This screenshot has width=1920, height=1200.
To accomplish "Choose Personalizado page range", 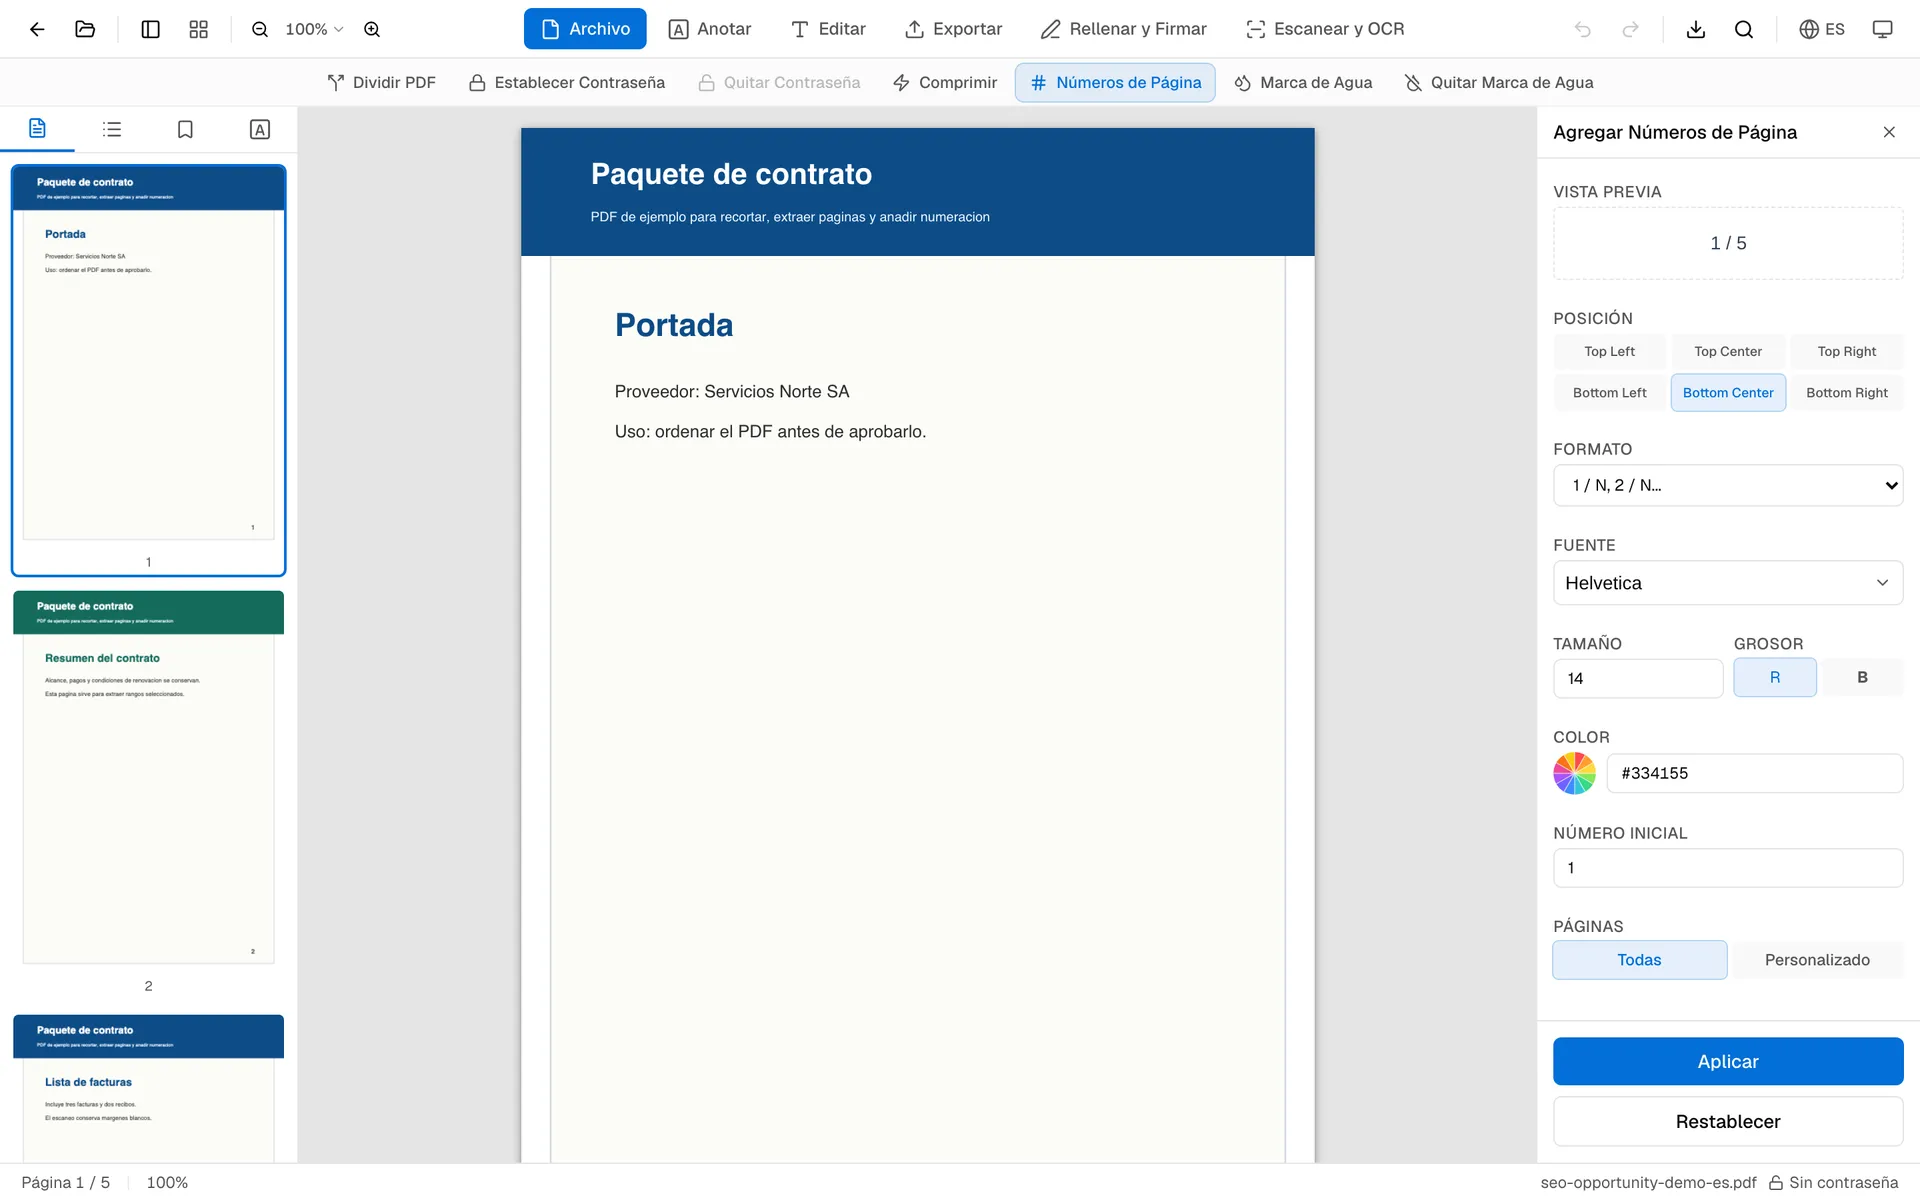I will pos(1817,960).
